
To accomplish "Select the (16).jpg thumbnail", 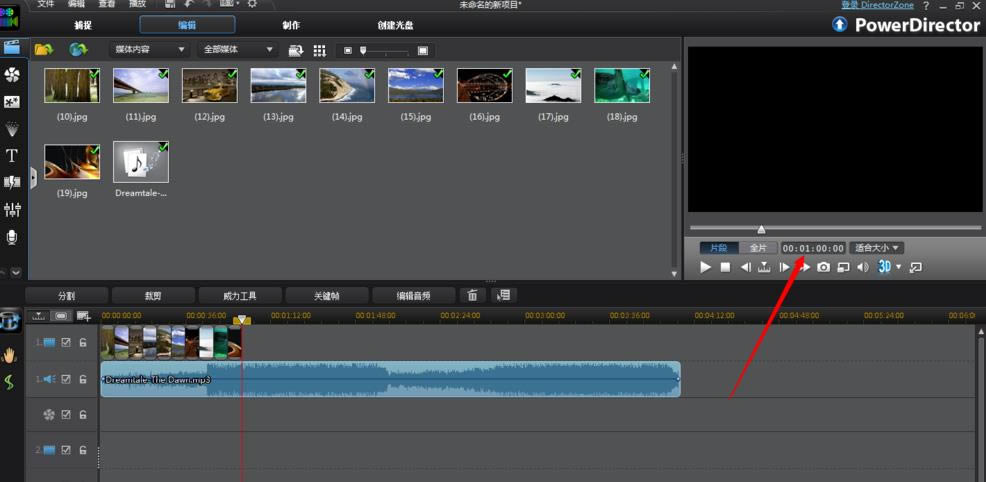I will 484,85.
